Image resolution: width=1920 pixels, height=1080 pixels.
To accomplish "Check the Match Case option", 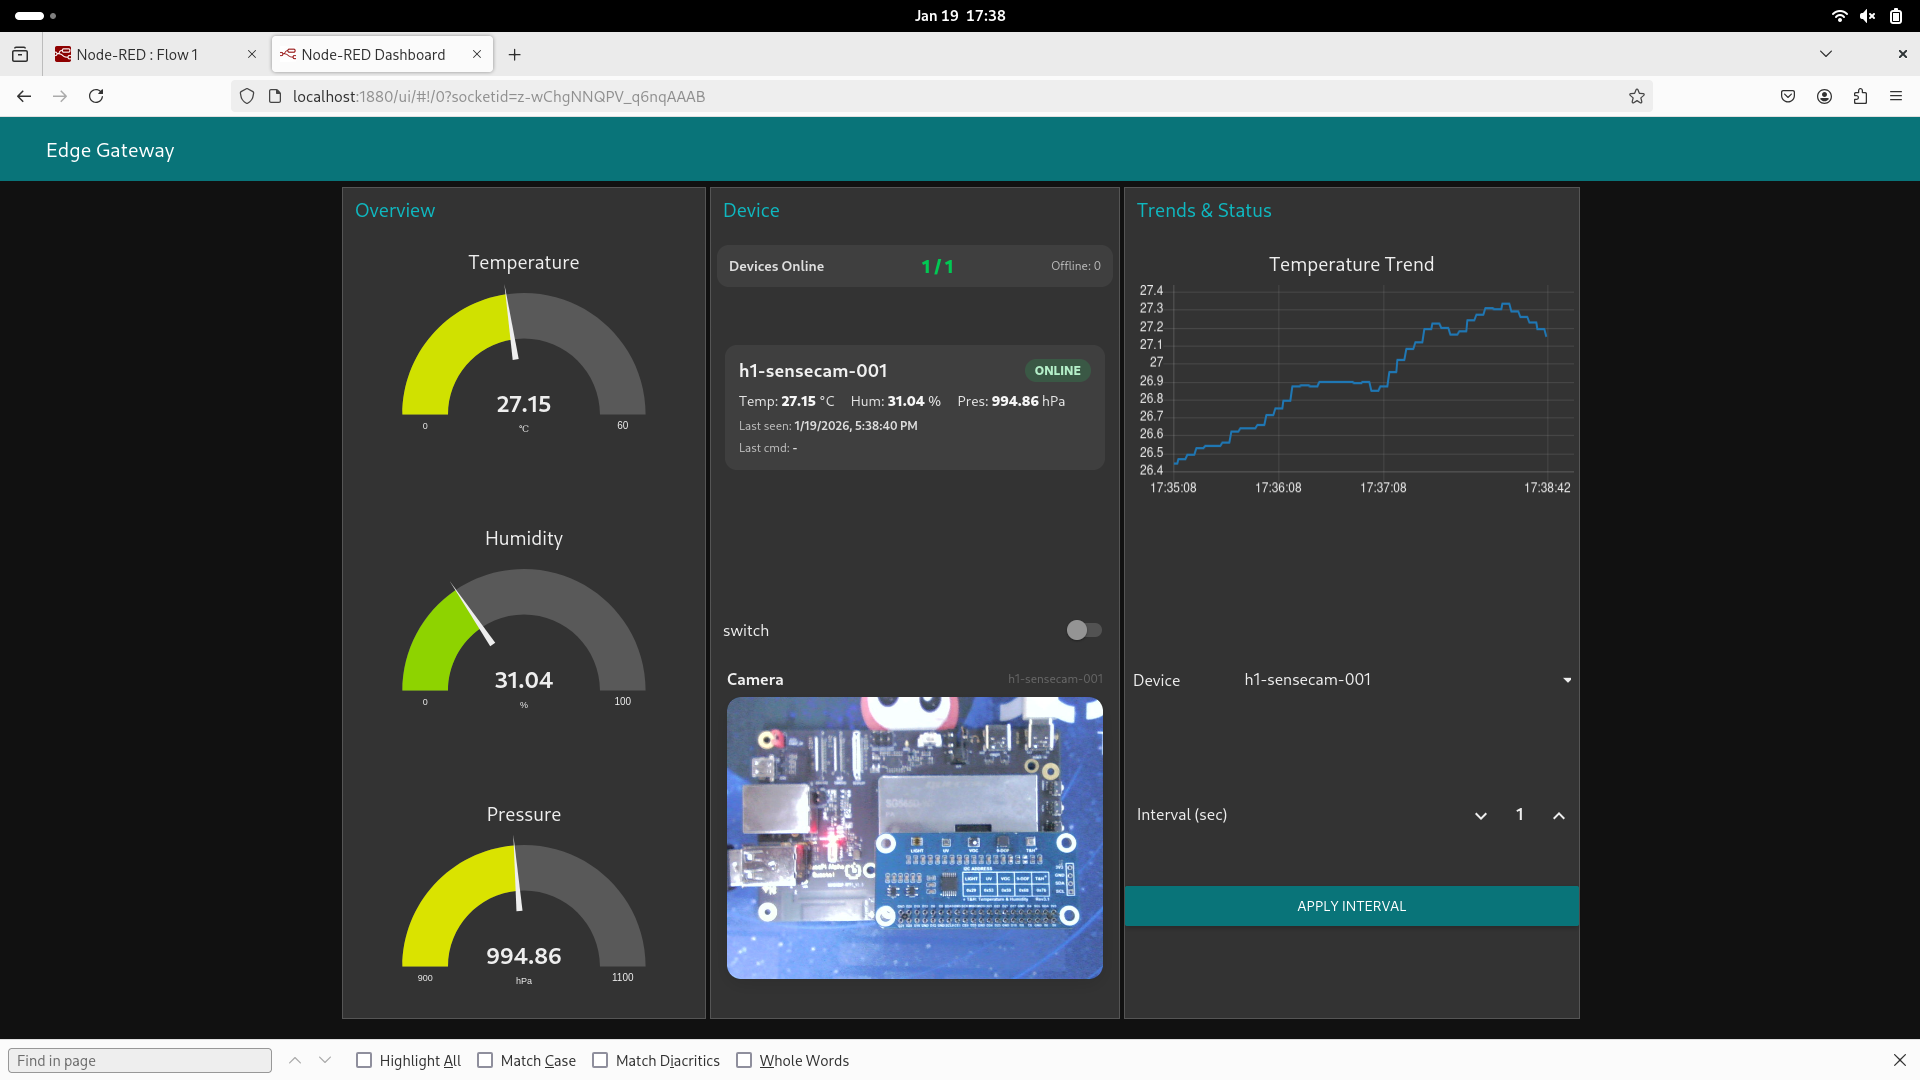I will [485, 1060].
